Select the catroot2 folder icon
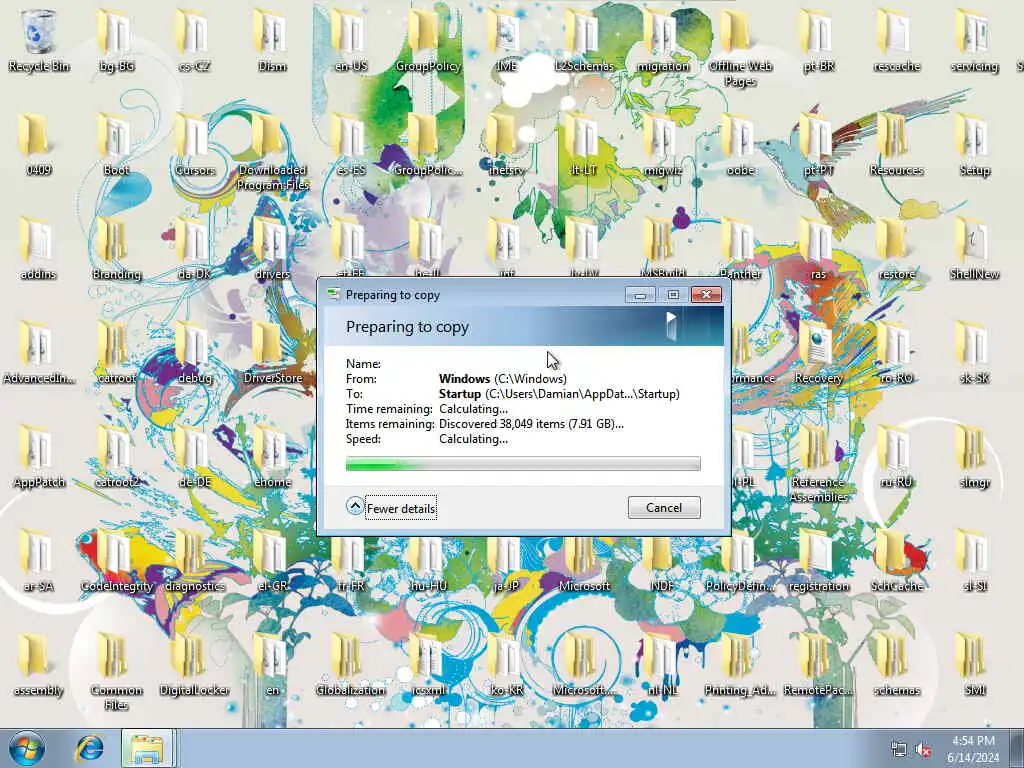 point(116,456)
